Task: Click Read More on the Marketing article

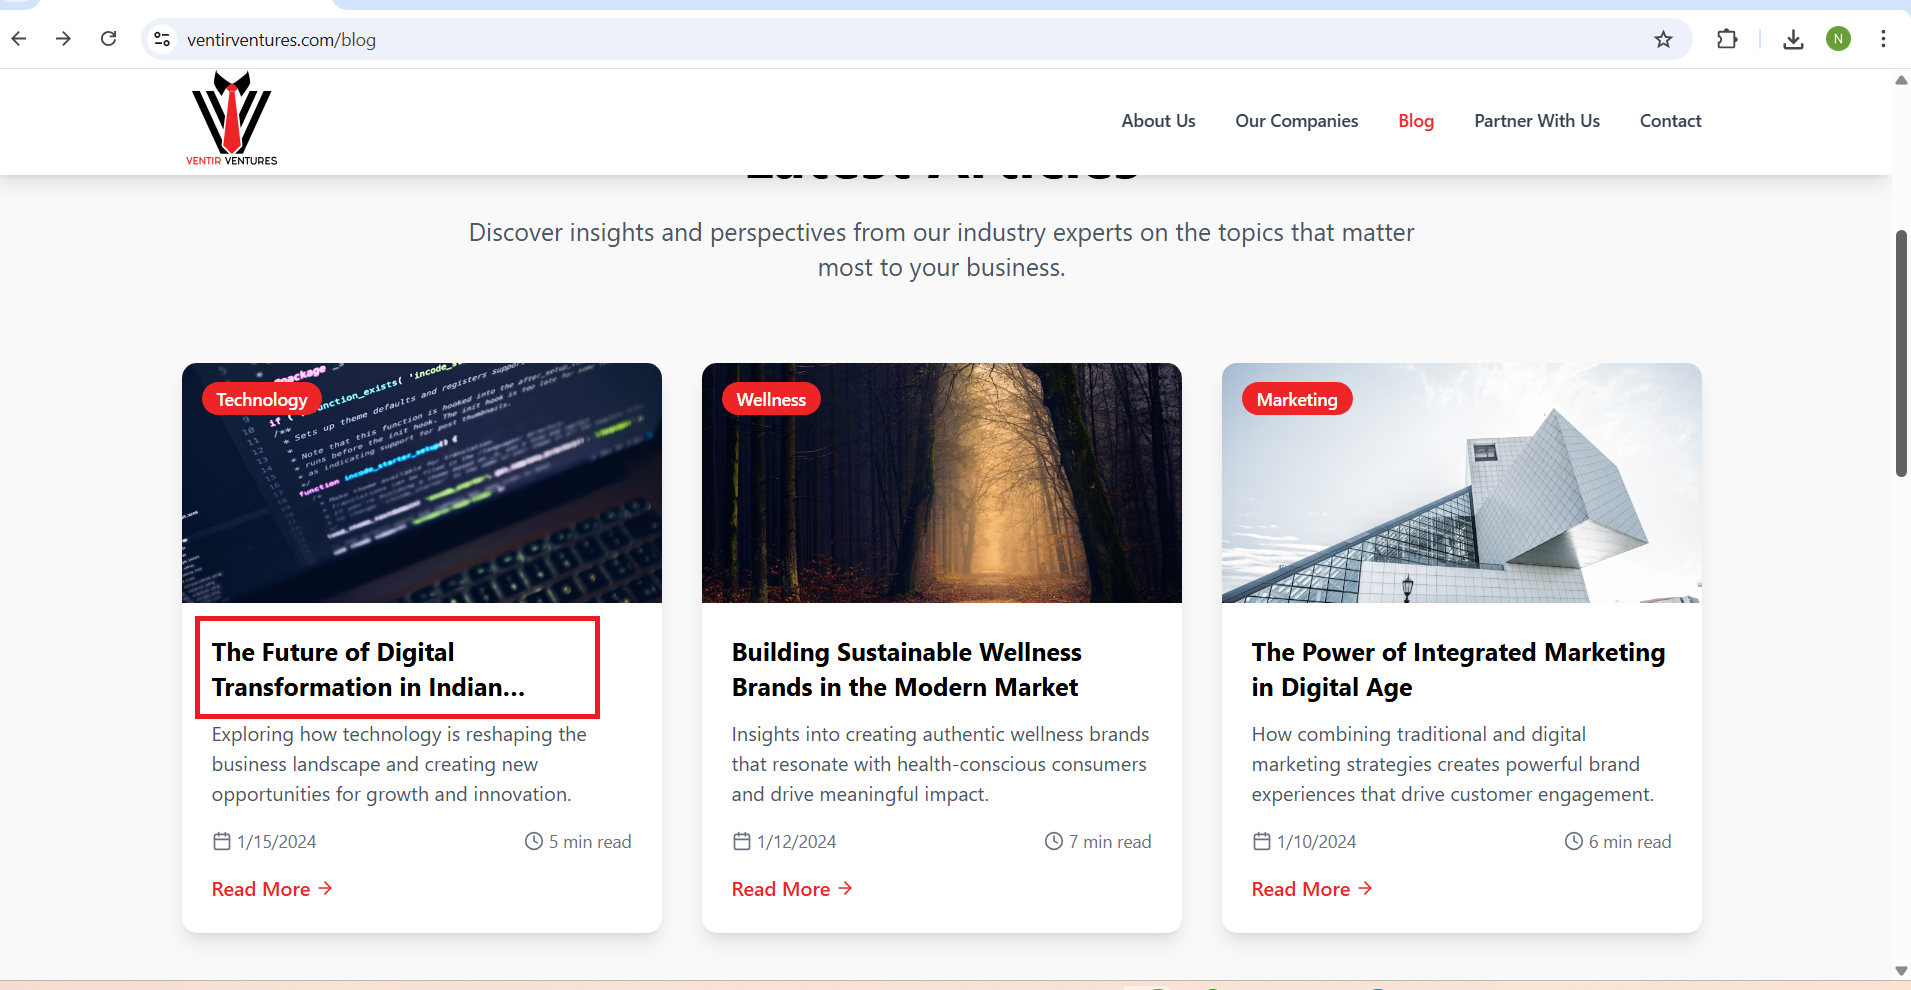Action: click(1311, 889)
